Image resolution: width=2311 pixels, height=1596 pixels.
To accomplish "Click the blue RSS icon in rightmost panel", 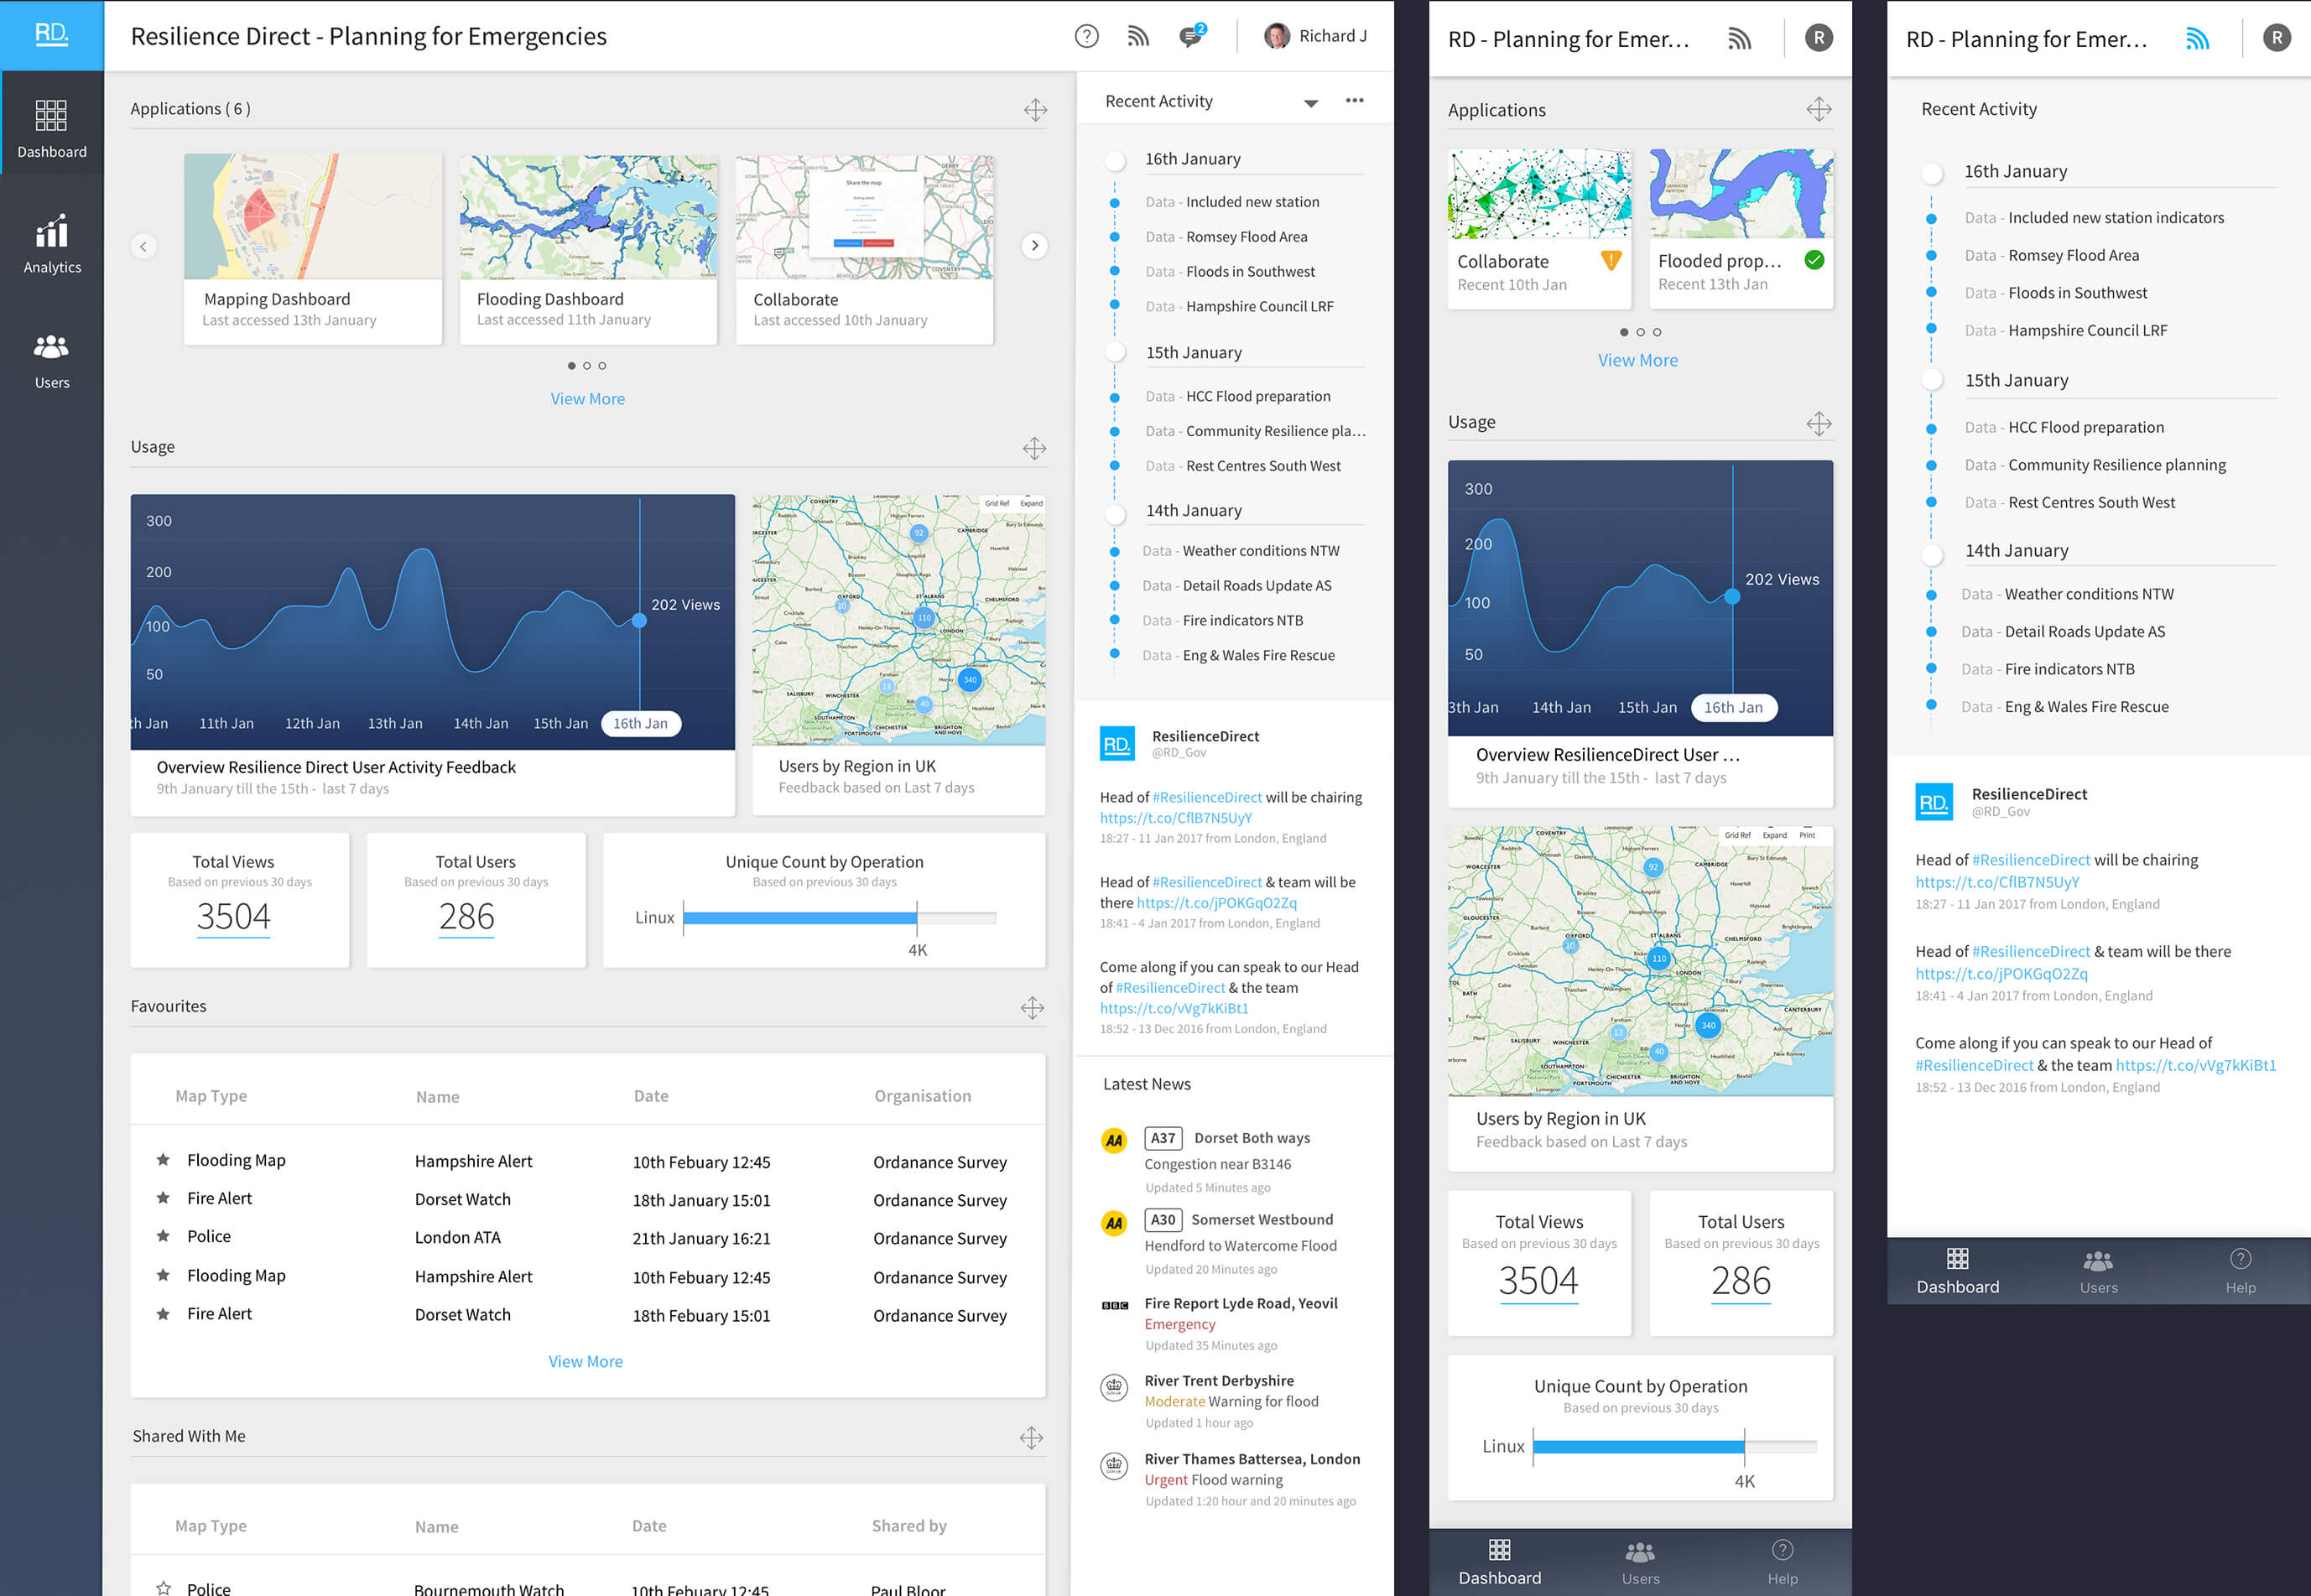I will pos(2197,39).
